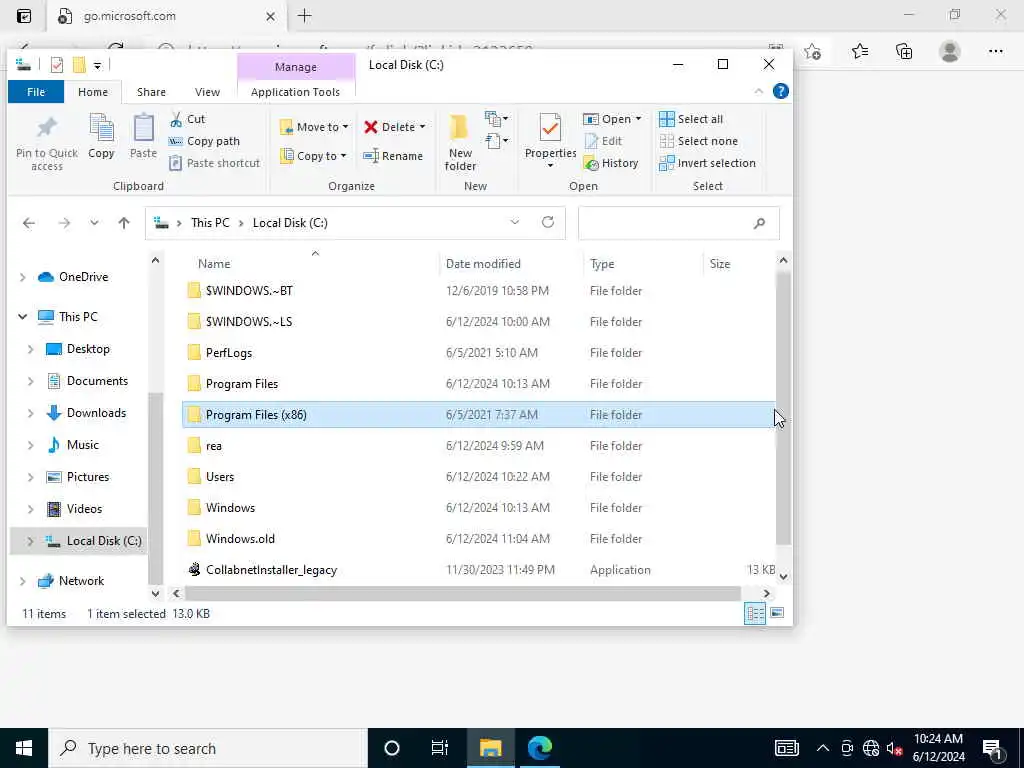Open Edge favorites star icon
1024x768 pixels.
tap(860, 51)
